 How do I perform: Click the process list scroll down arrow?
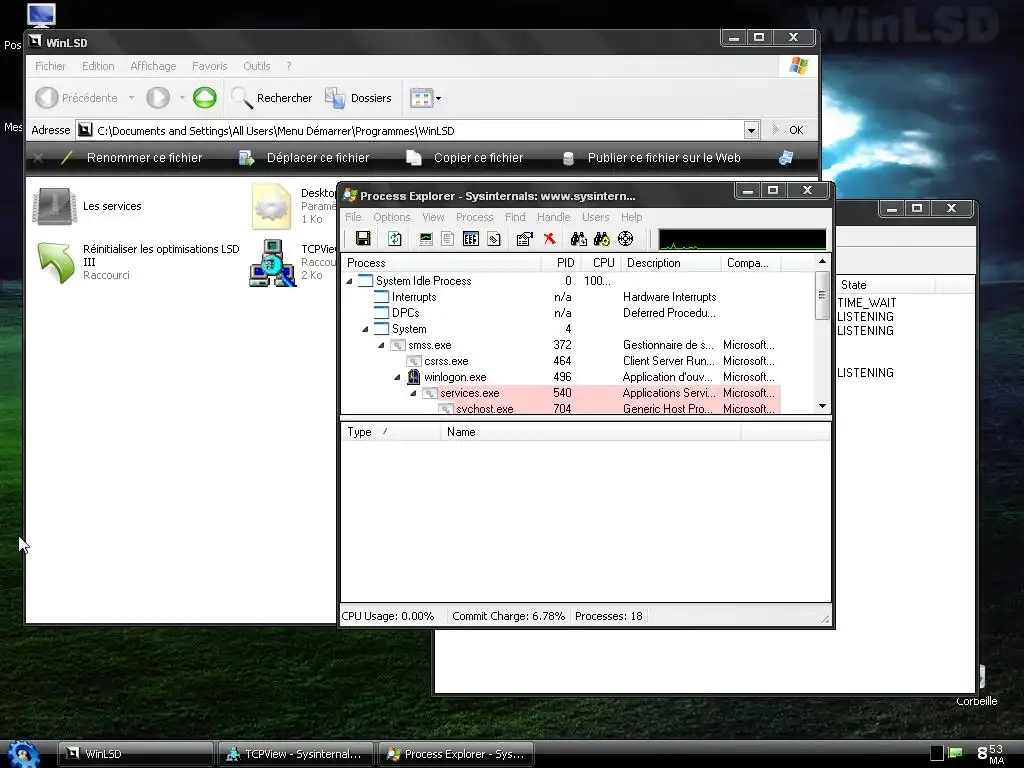click(x=822, y=406)
